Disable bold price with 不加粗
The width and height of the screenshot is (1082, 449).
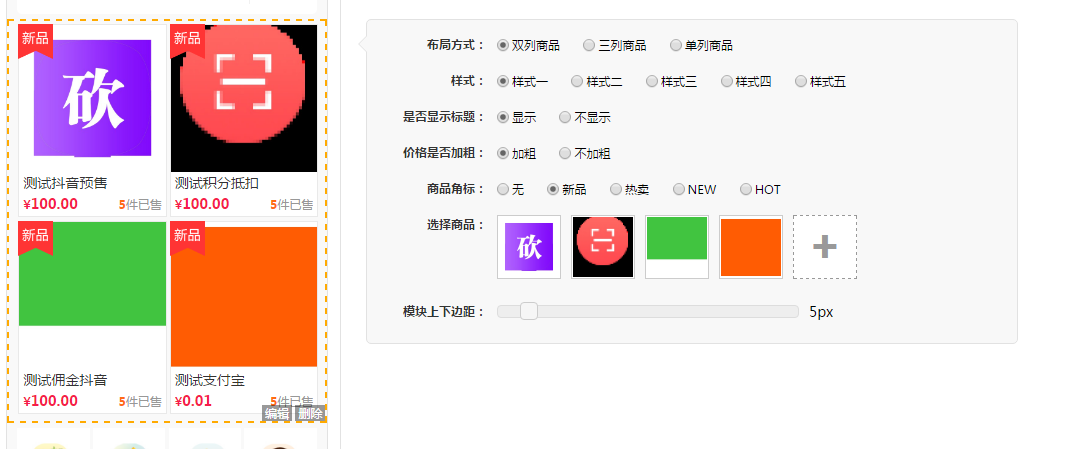point(564,153)
